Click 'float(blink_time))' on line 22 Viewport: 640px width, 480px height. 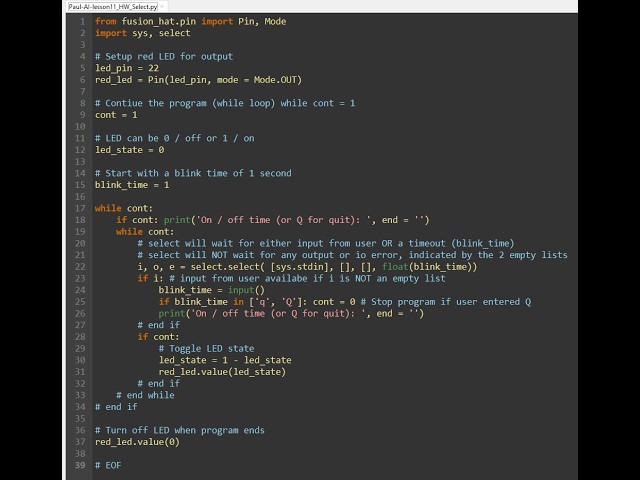point(429,267)
